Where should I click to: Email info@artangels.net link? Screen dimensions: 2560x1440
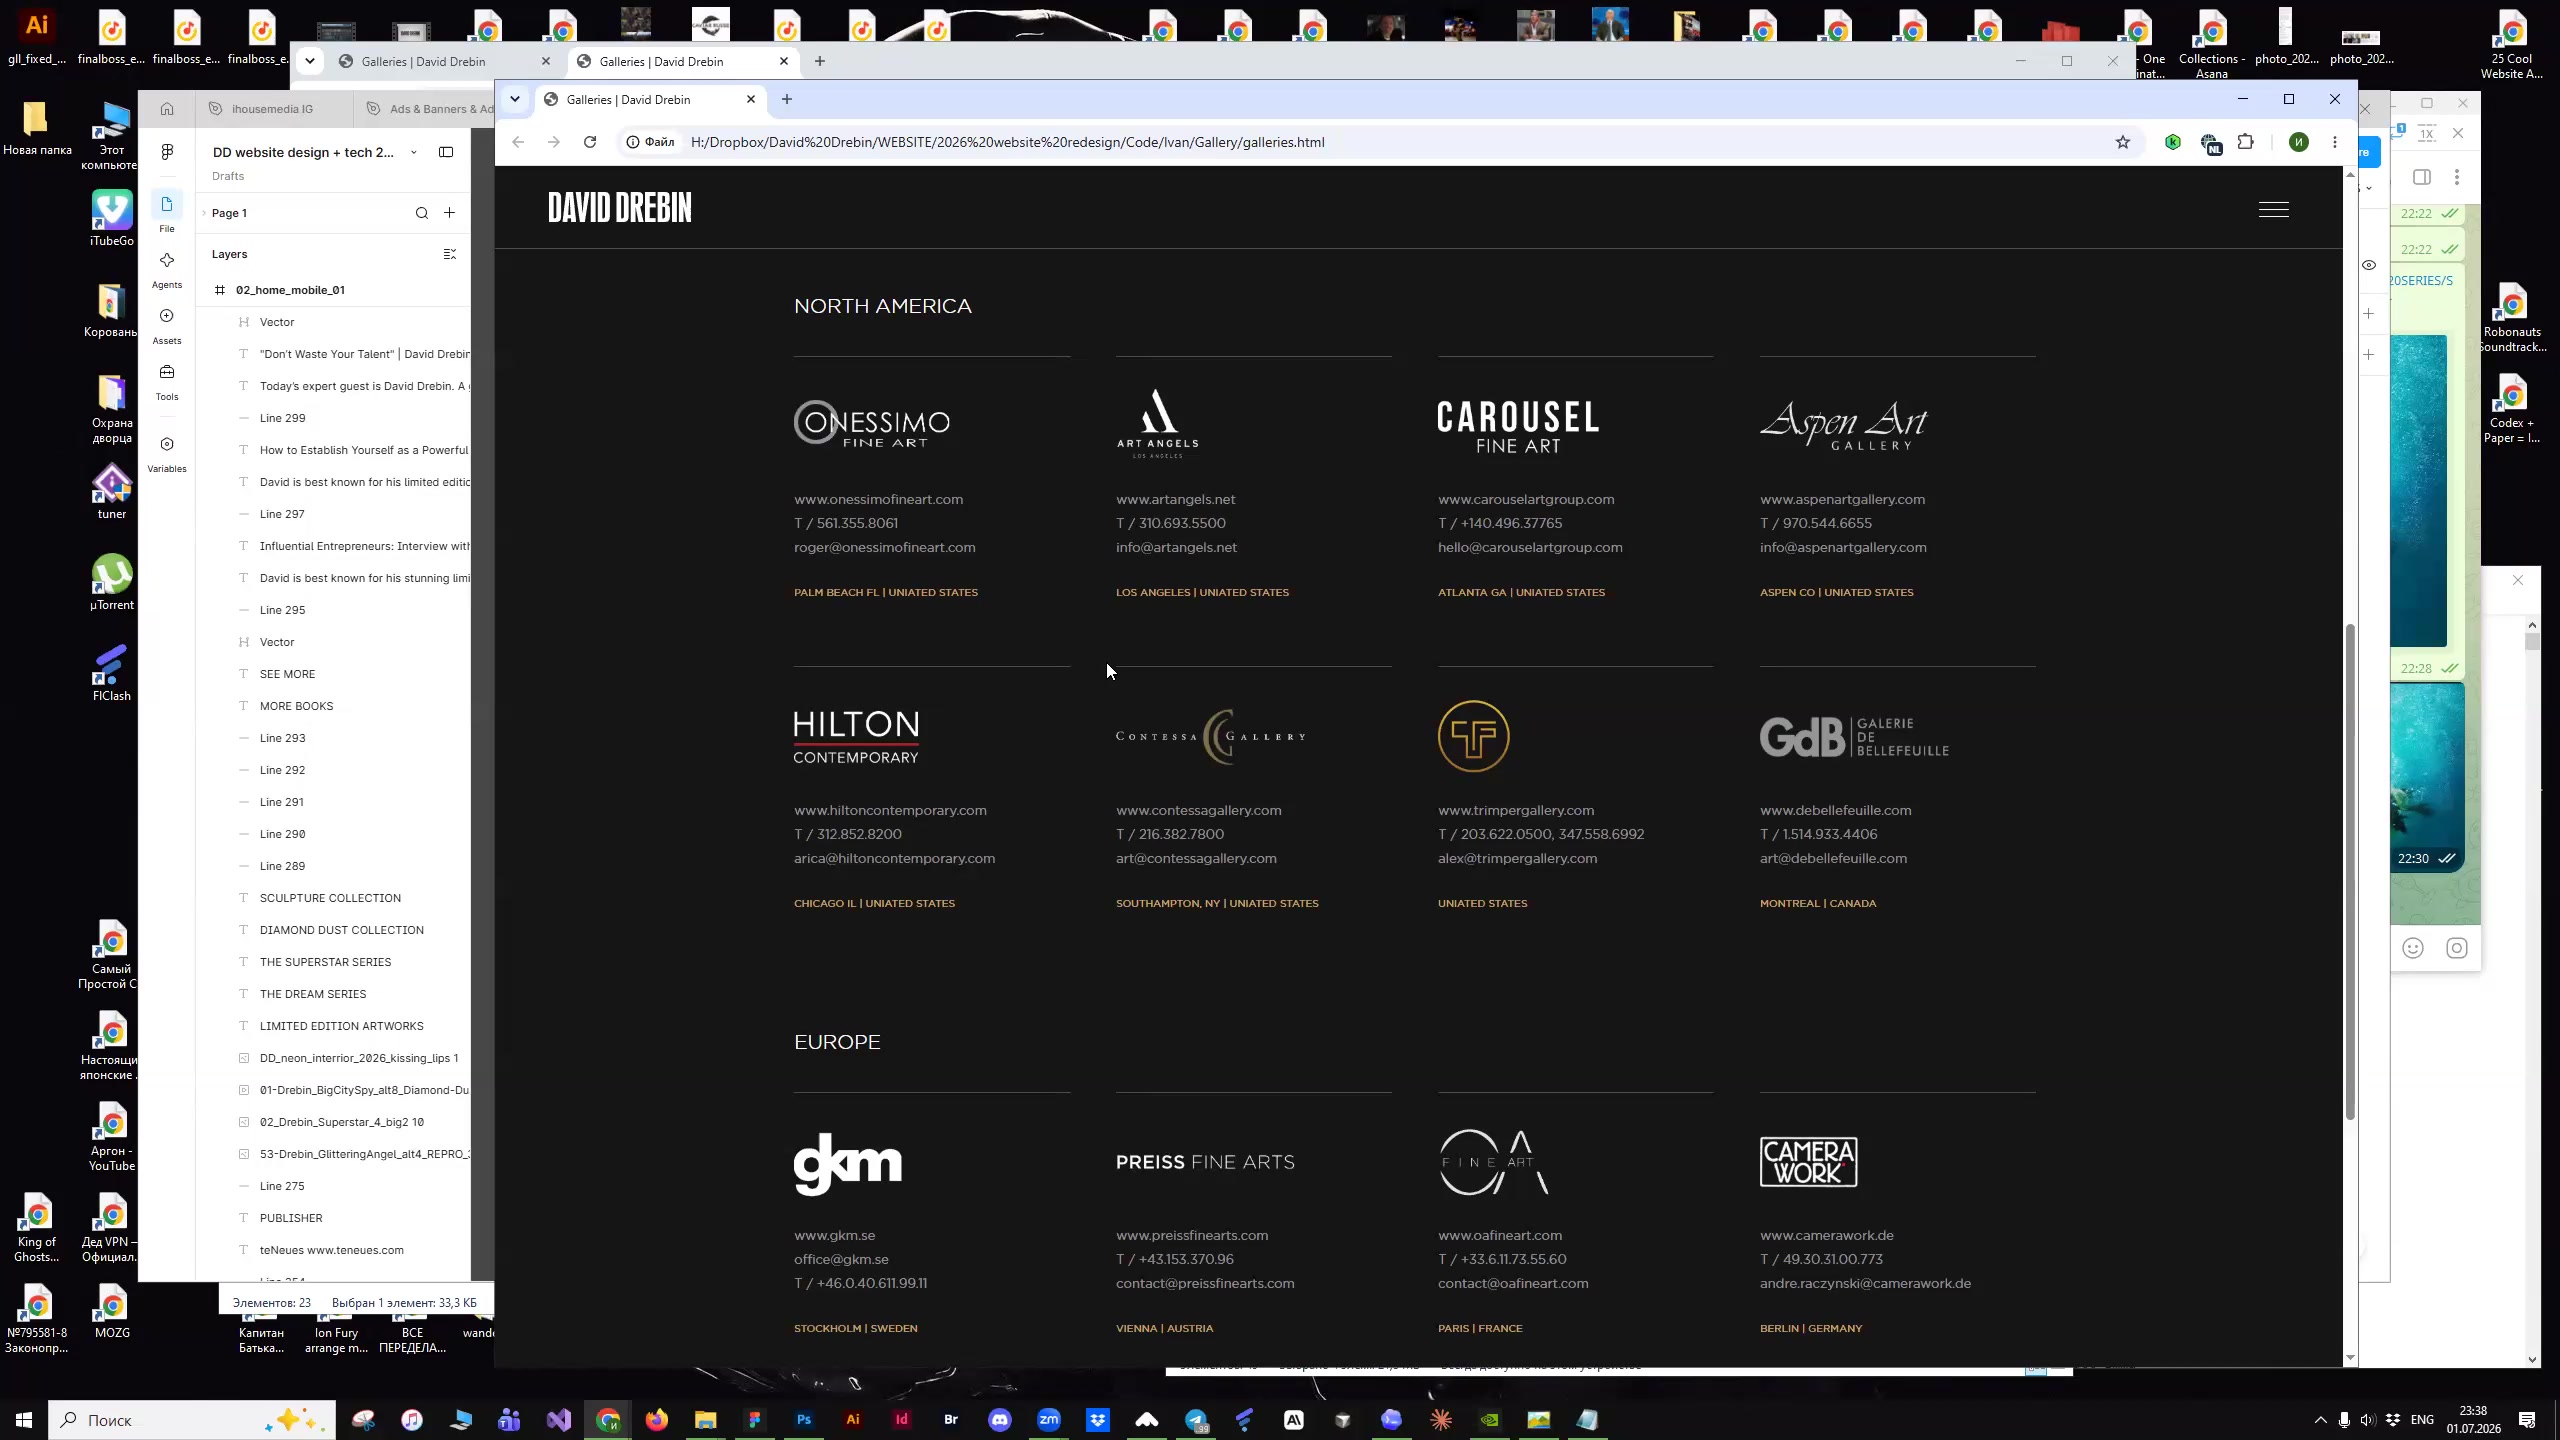(x=1176, y=547)
